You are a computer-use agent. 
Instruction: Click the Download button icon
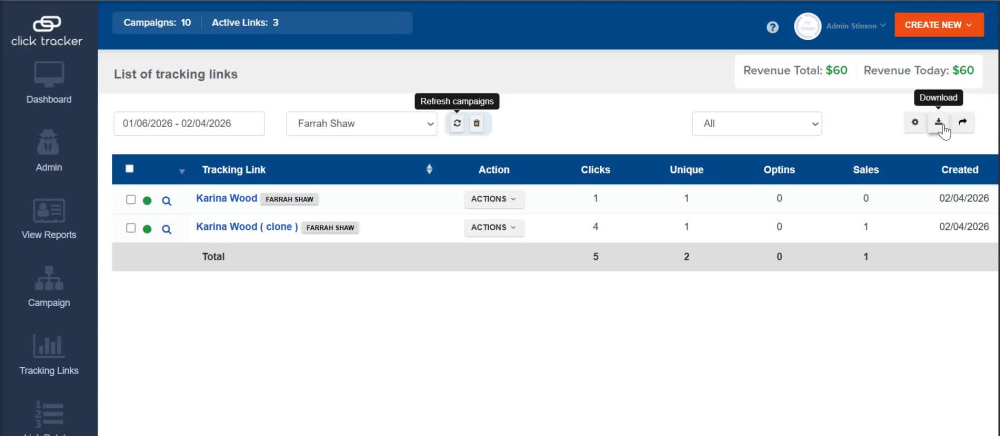pyautogui.click(x=938, y=122)
